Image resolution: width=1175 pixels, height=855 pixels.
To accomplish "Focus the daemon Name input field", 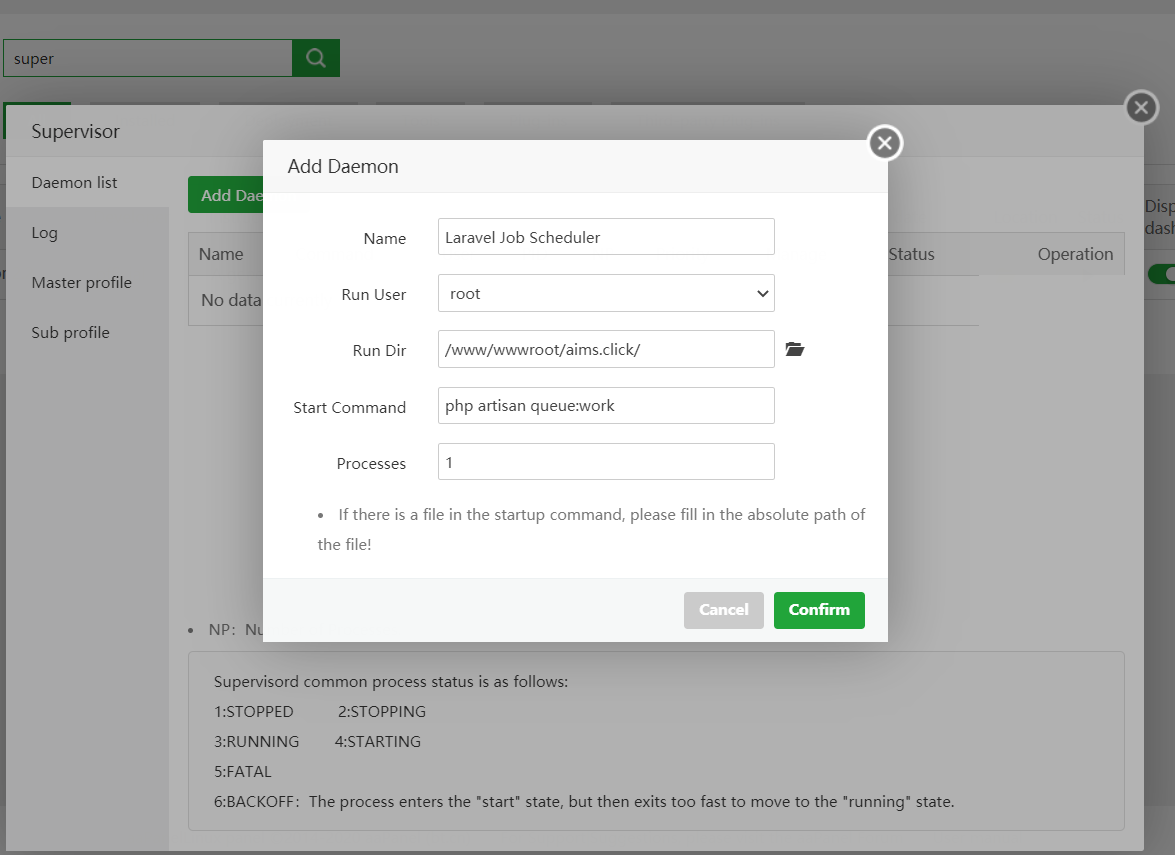I will tap(606, 237).
